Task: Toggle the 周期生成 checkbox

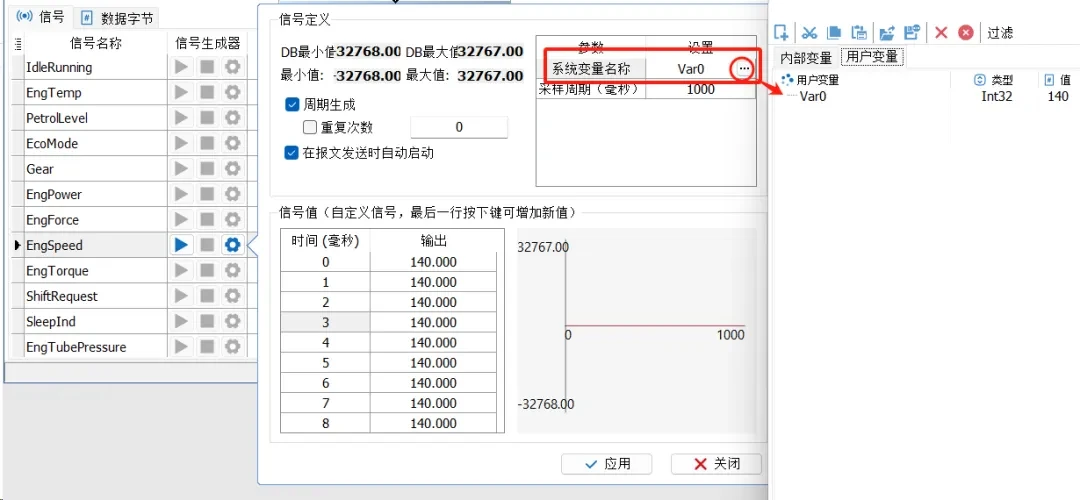Action: (291, 105)
